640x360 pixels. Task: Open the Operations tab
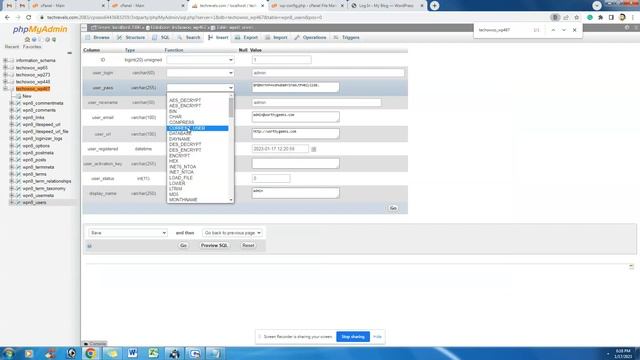[x=311, y=38]
